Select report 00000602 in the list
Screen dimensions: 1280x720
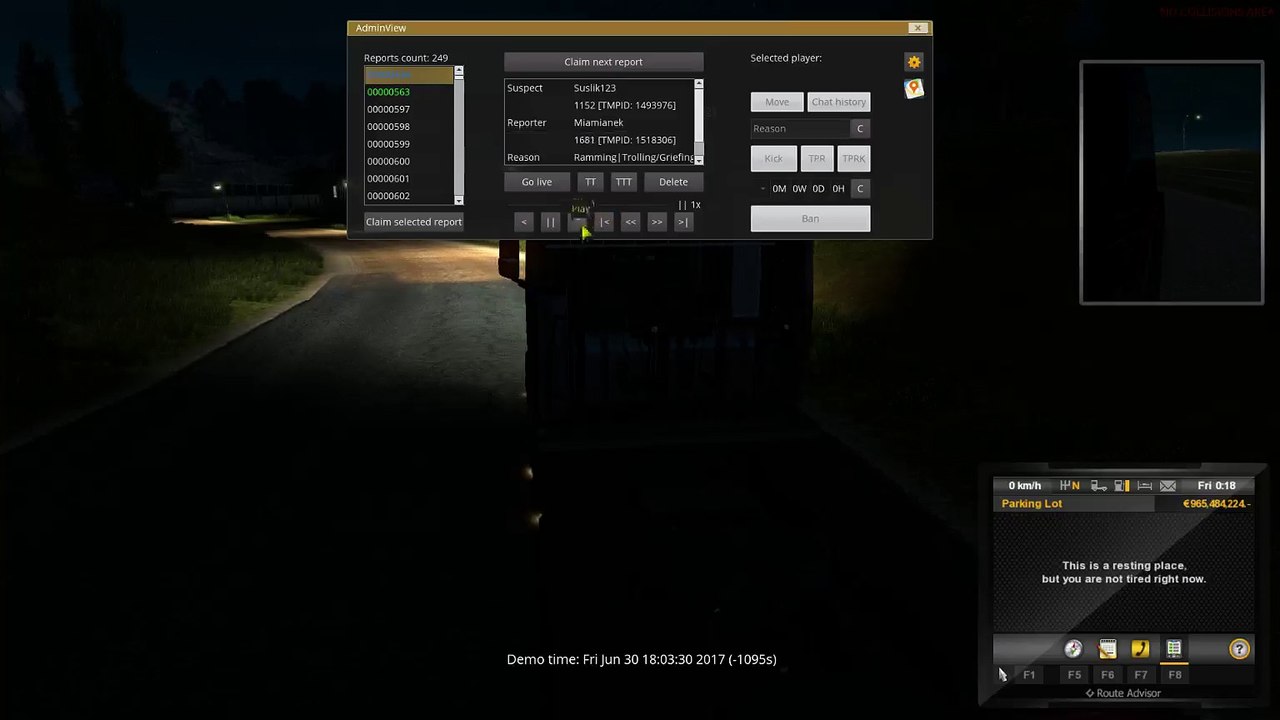pos(408,196)
